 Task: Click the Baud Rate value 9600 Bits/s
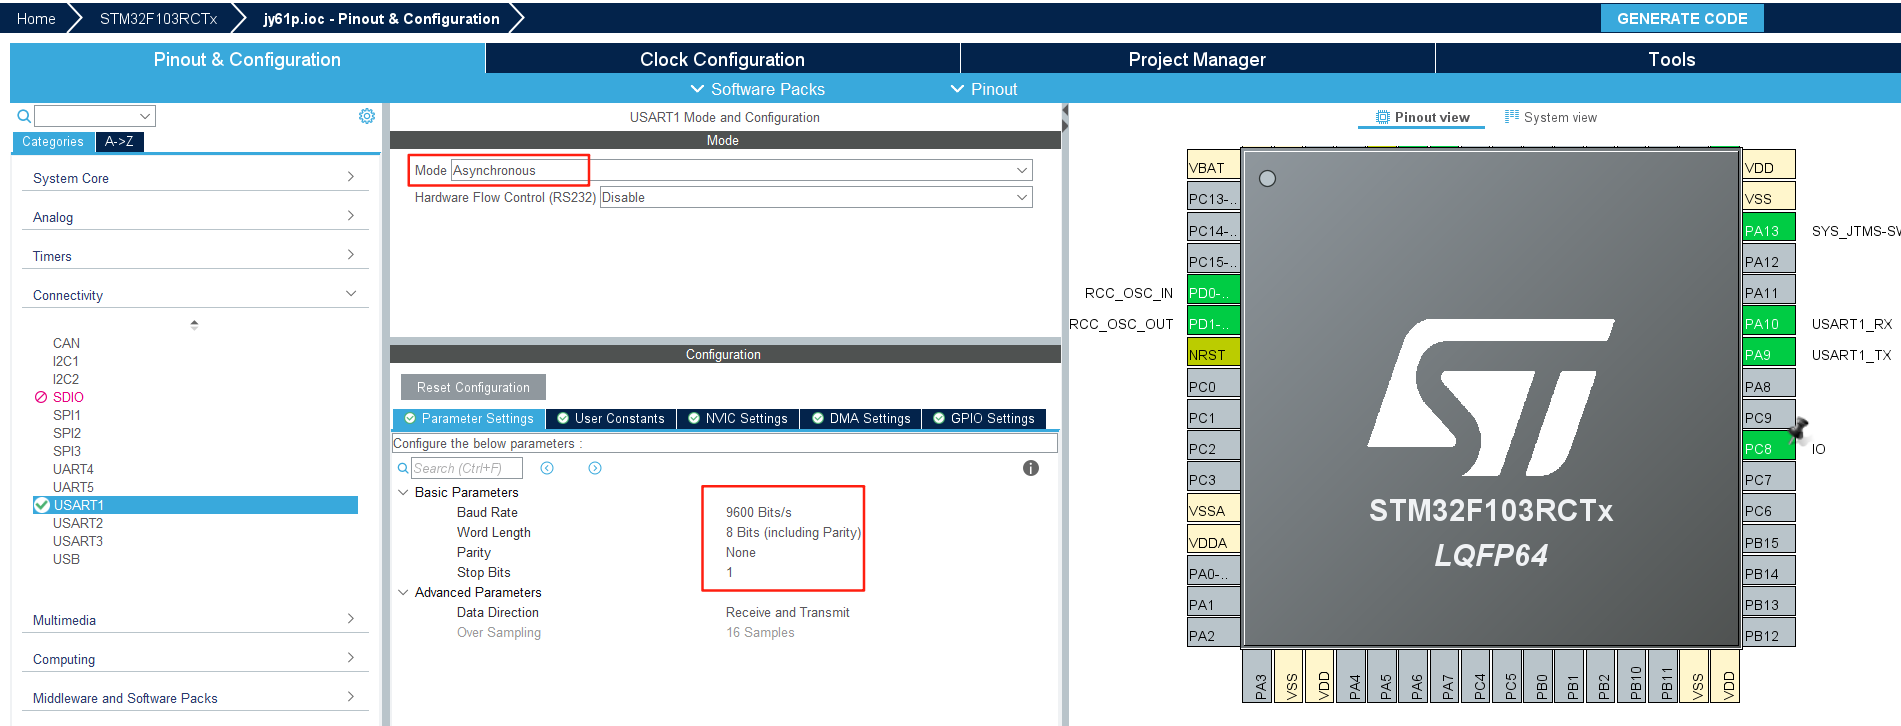click(759, 512)
